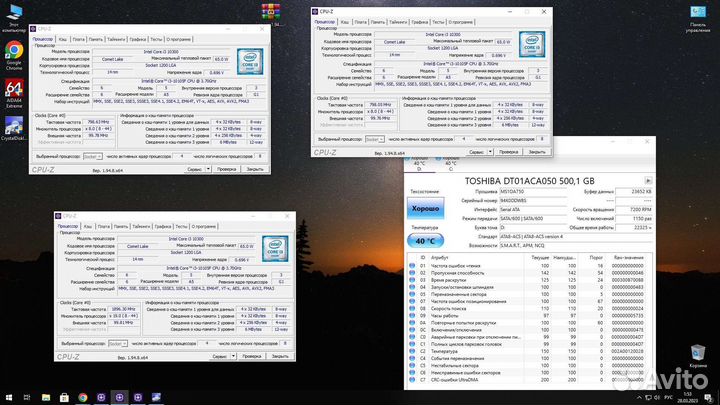
Task: Click the Intel Core i3 logo in the 798.03 MHz CPU-Z window
Action: click(532, 44)
